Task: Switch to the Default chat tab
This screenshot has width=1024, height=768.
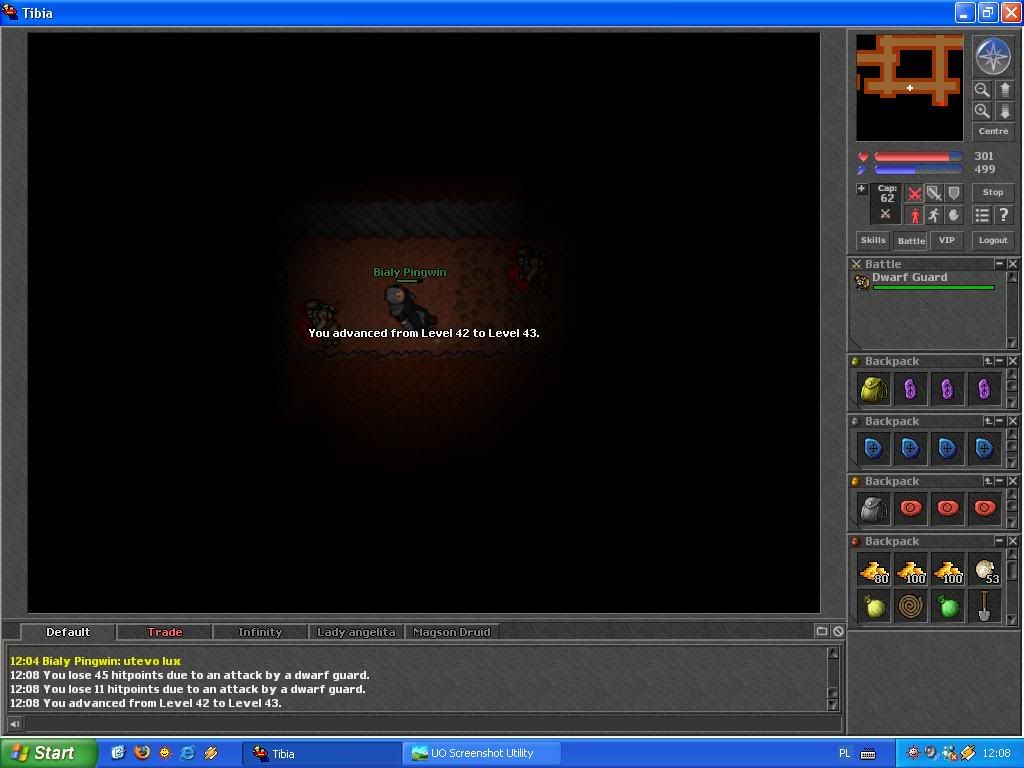Action: (x=68, y=632)
